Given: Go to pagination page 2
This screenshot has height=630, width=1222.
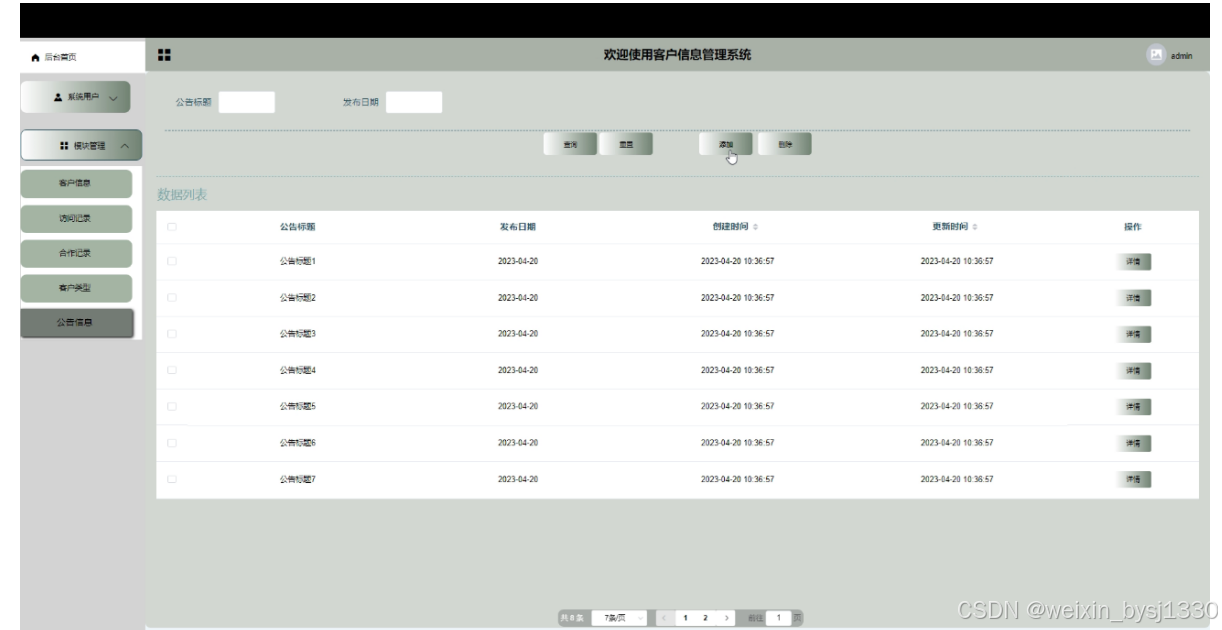Looking at the screenshot, I should 705,619.
